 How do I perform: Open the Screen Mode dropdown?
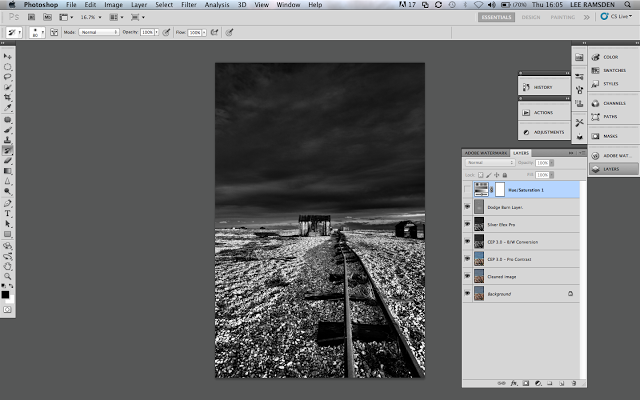tap(138, 17)
